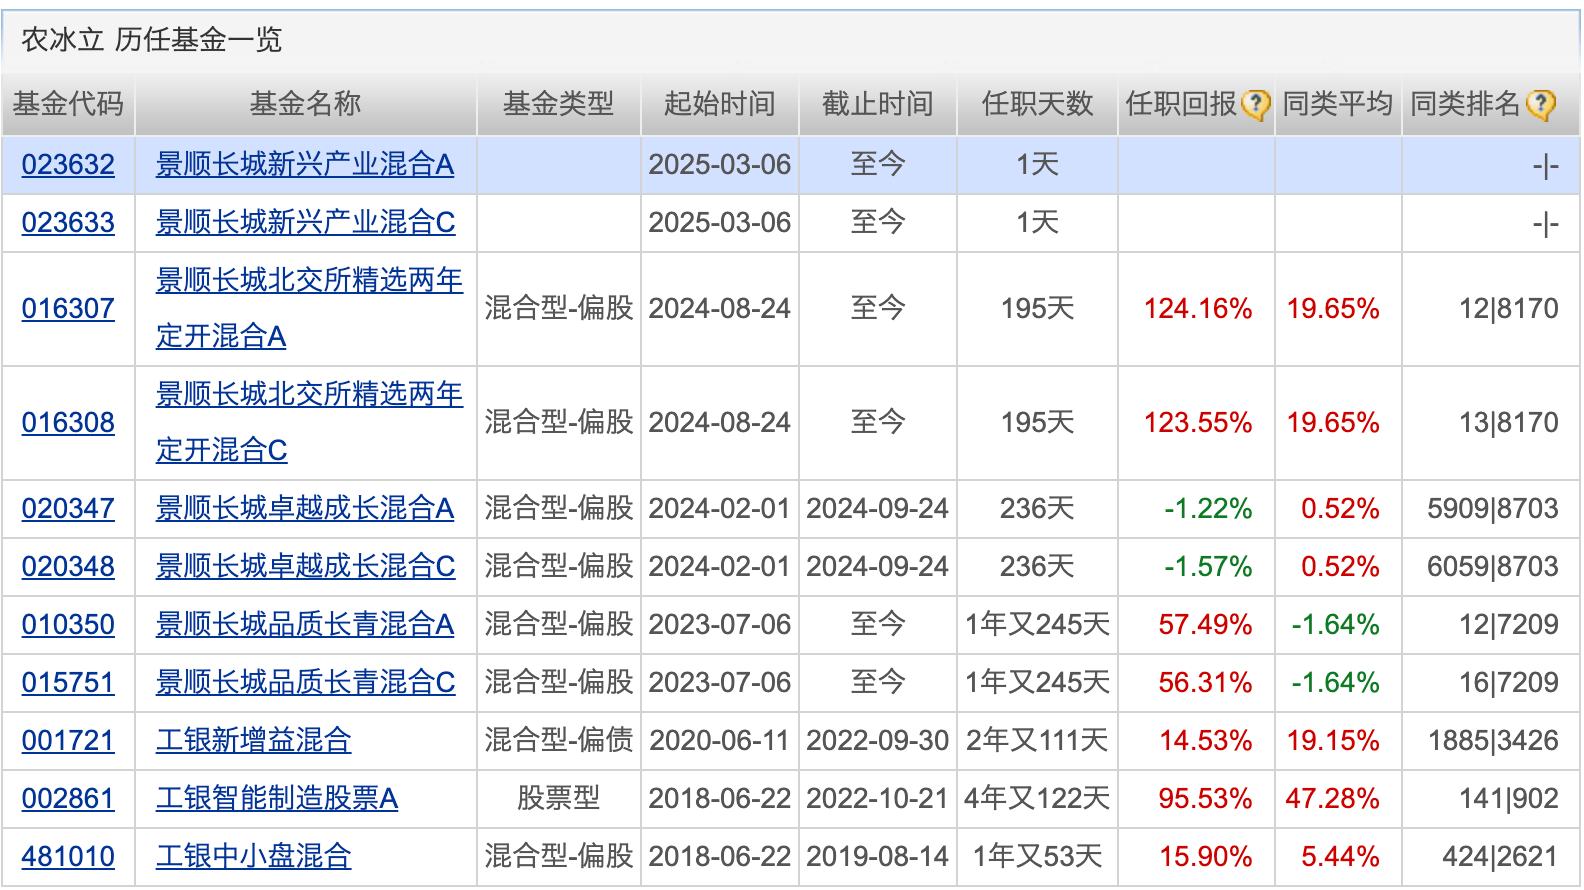The width and height of the screenshot is (1584, 890).
Task: Open 景顺长城品质长青混合C fund page
Action: 305,682
